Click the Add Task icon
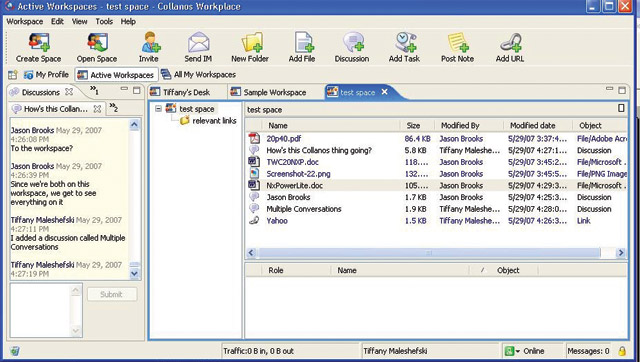Image resolution: width=640 pixels, height=362 pixels. [x=405, y=42]
